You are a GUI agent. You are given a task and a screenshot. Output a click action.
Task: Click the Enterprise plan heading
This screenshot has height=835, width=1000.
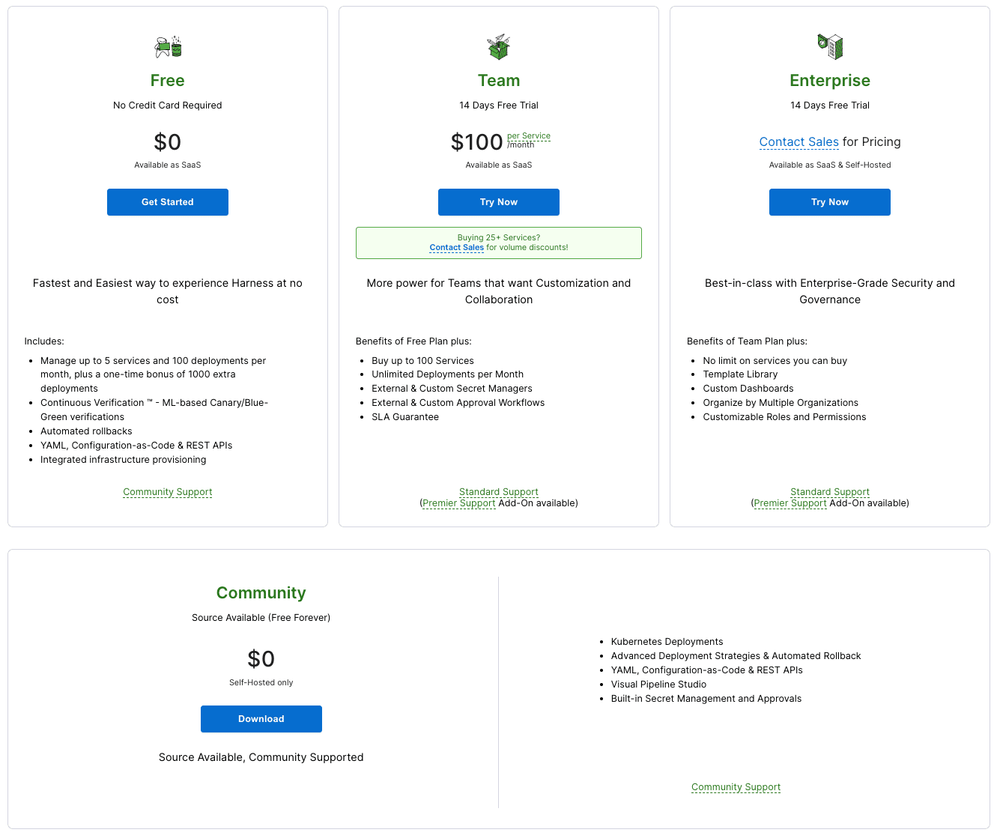pyautogui.click(x=830, y=81)
